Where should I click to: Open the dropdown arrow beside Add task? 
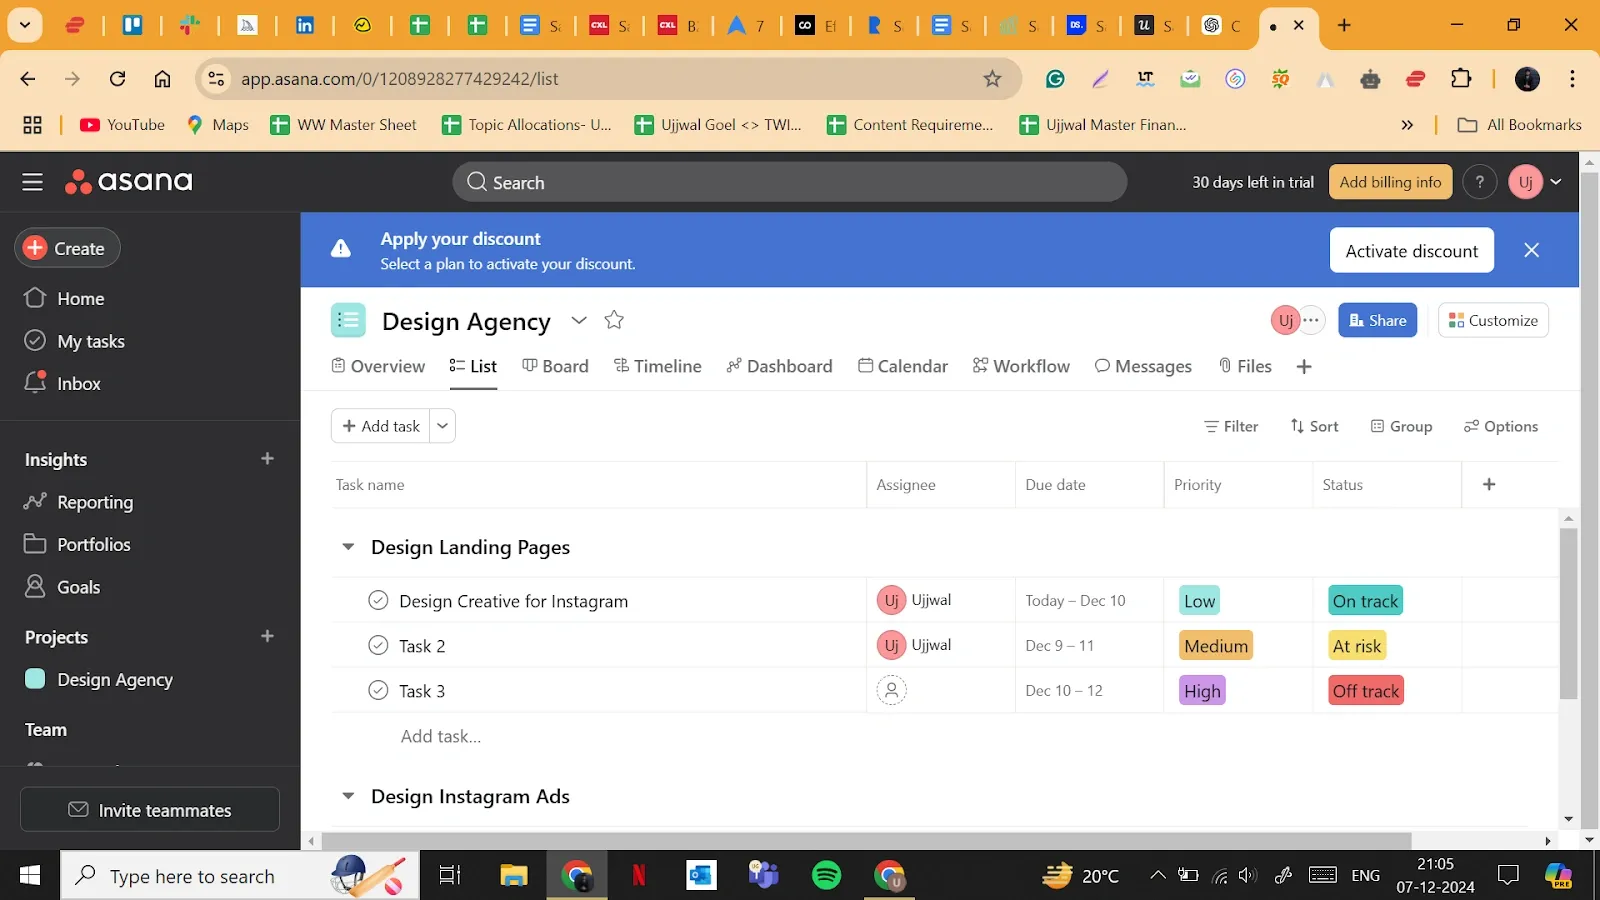tap(442, 426)
